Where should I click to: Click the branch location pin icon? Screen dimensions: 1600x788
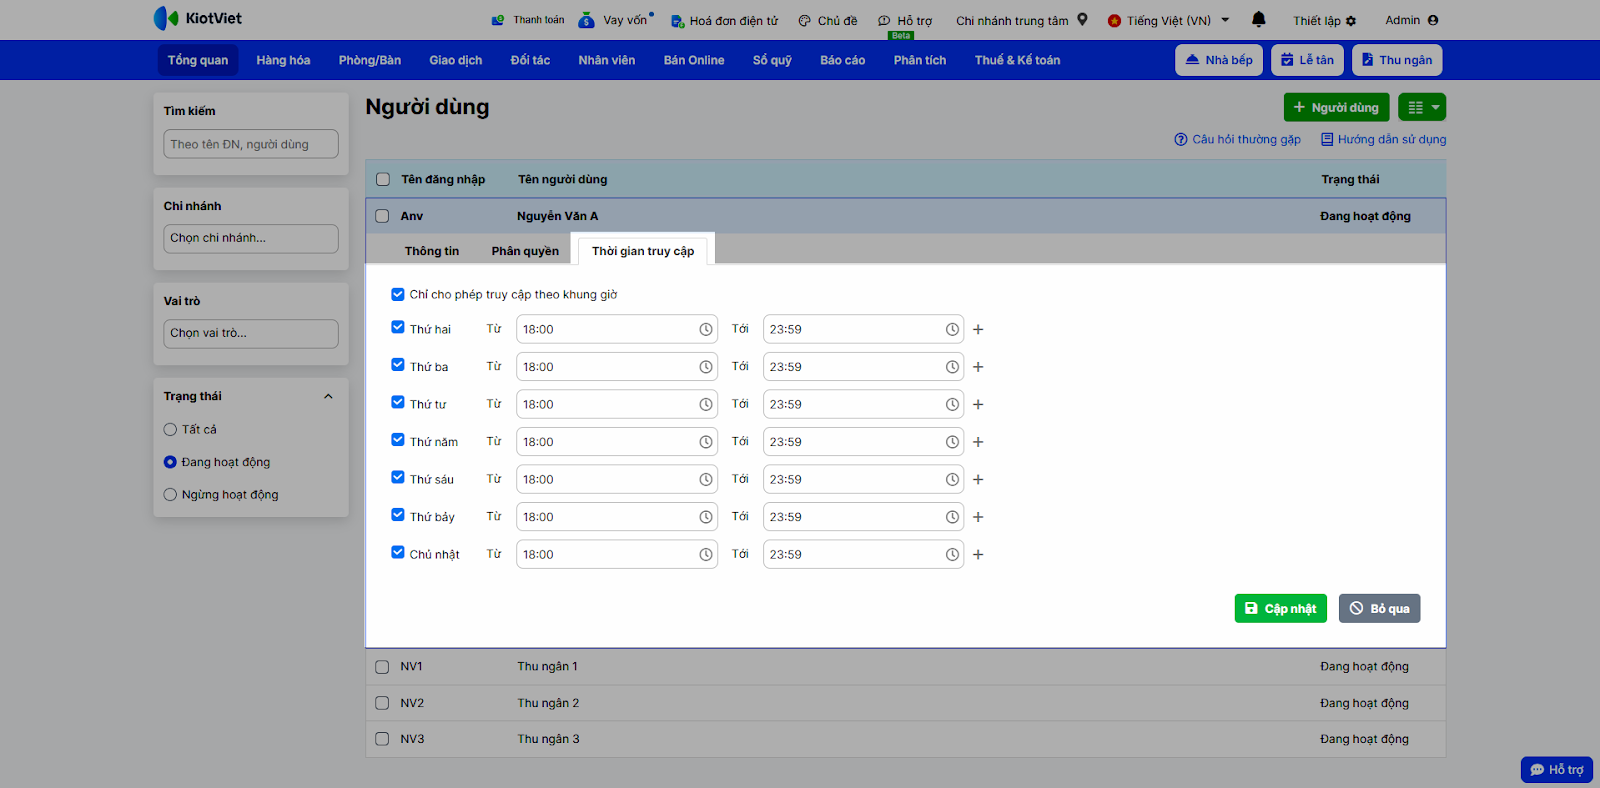(x=1082, y=19)
